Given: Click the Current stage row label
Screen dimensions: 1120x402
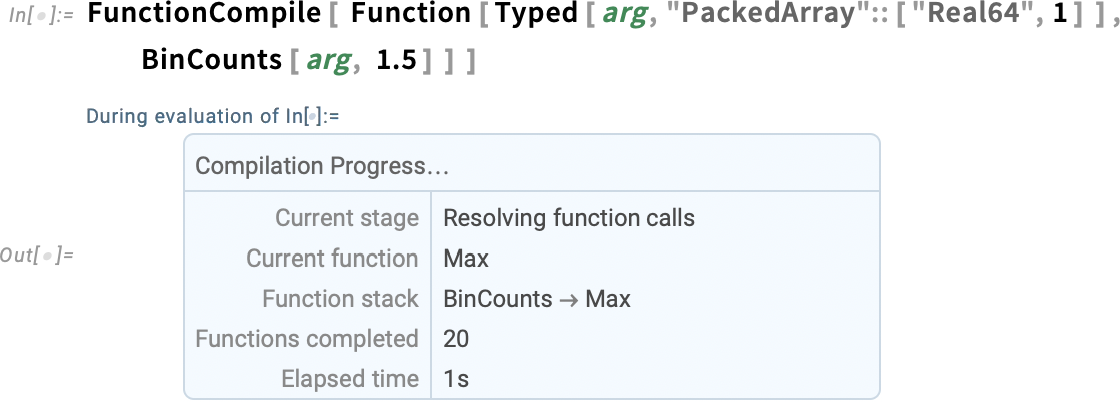Looking at the screenshot, I should 347,218.
